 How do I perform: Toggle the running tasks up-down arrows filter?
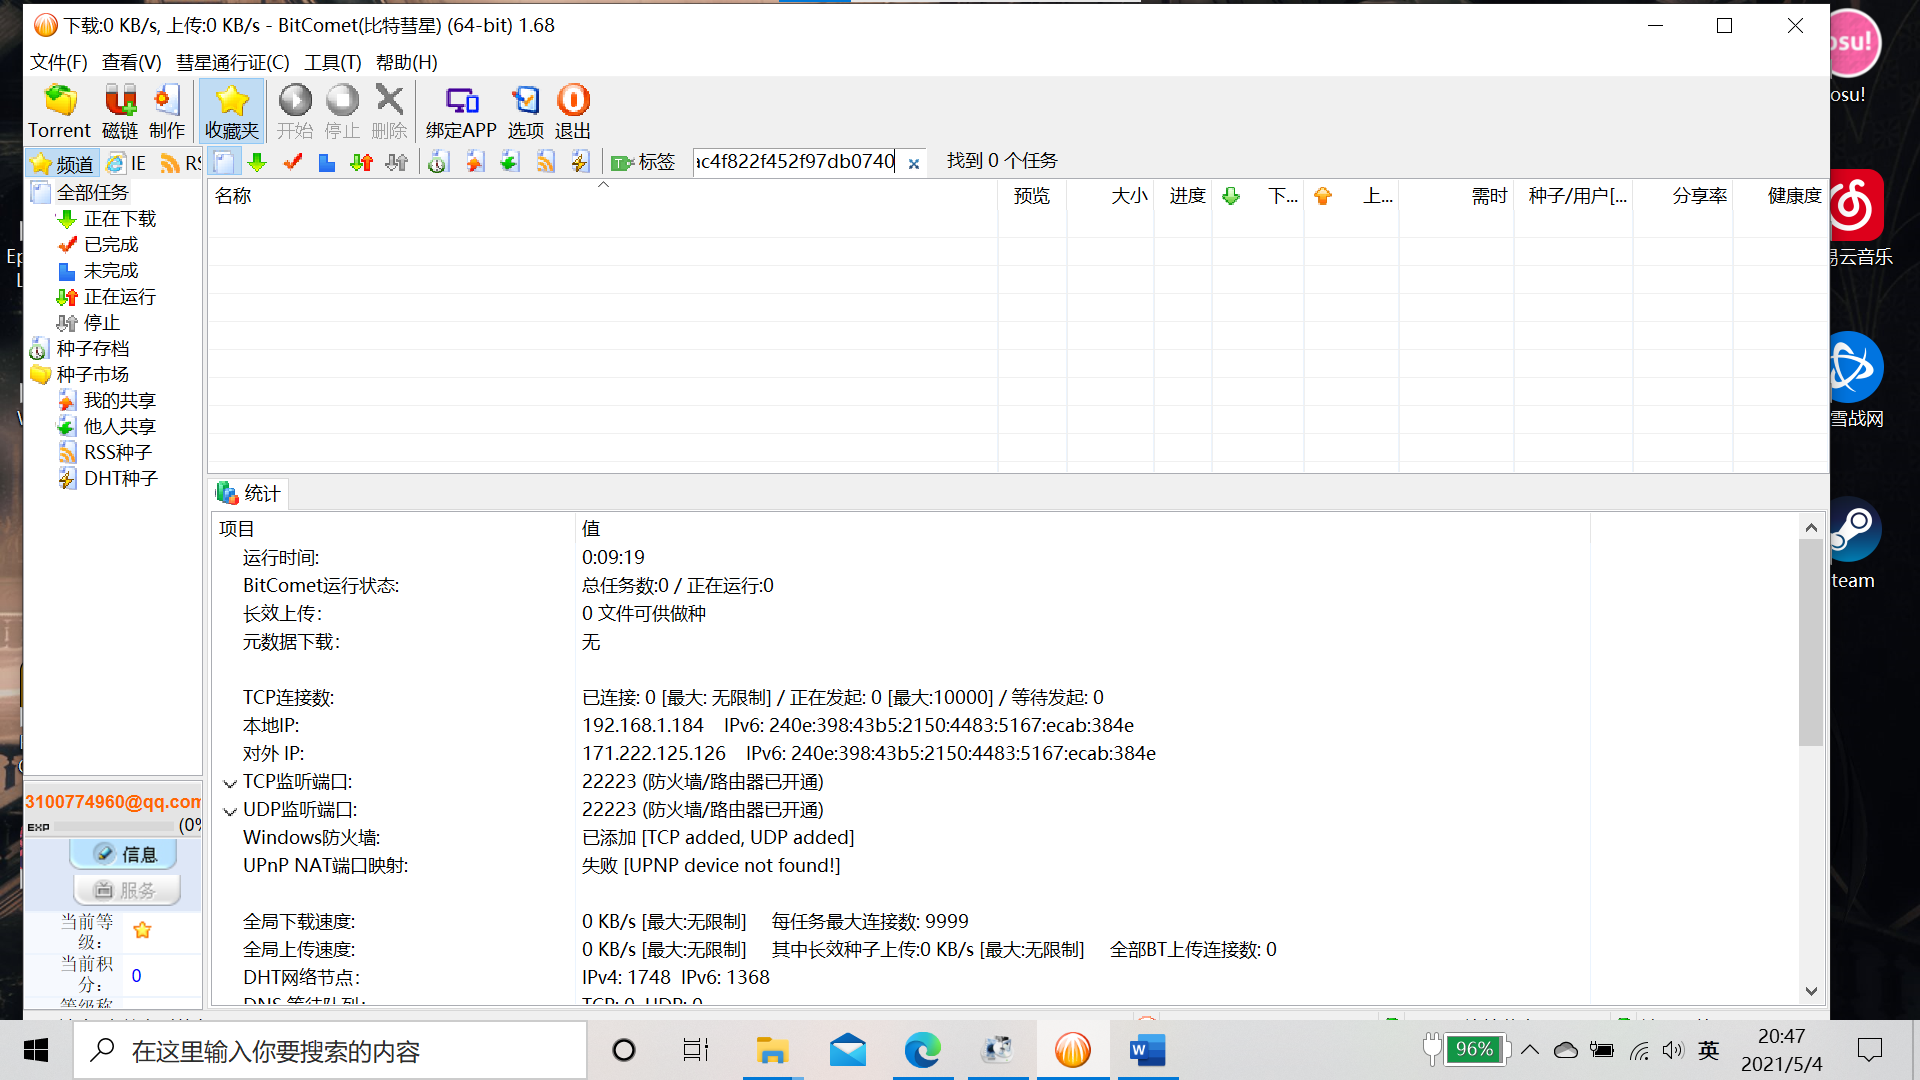pyautogui.click(x=361, y=162)
